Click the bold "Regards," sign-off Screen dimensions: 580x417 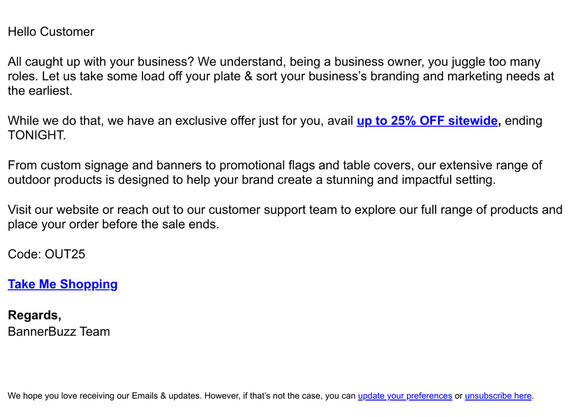pos(35,315)
